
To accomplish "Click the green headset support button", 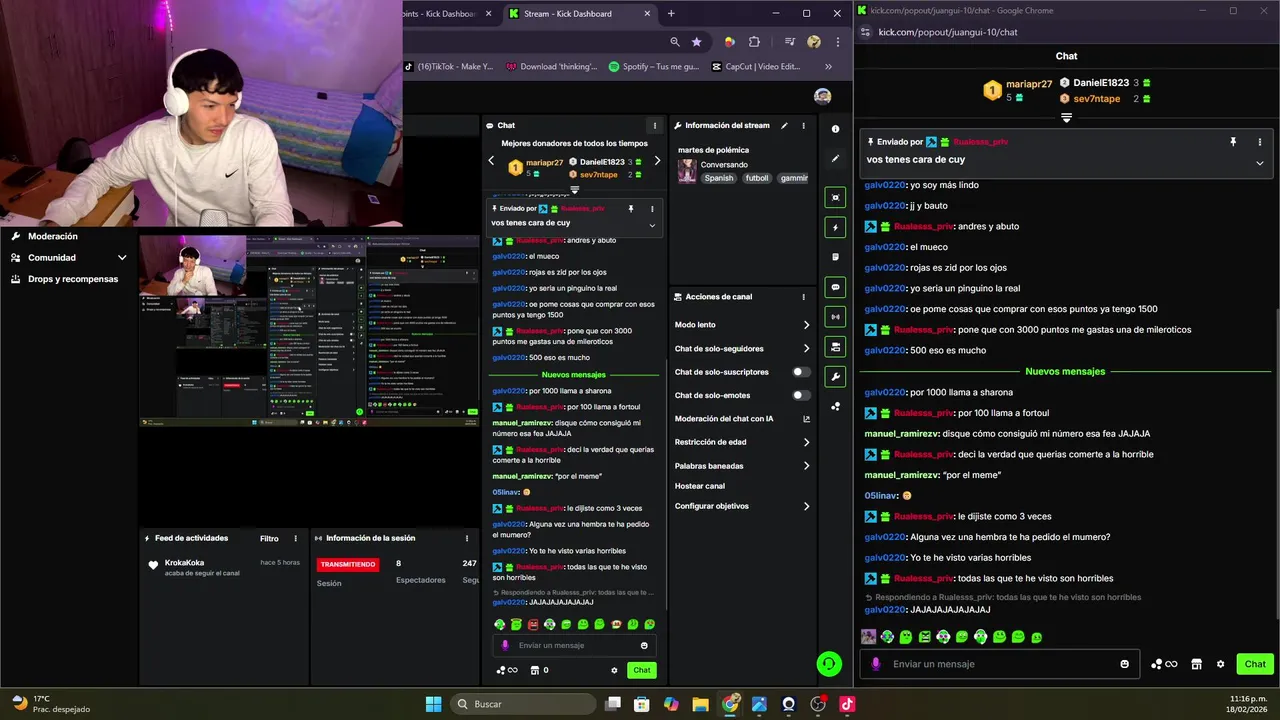I will coord(828,663).
